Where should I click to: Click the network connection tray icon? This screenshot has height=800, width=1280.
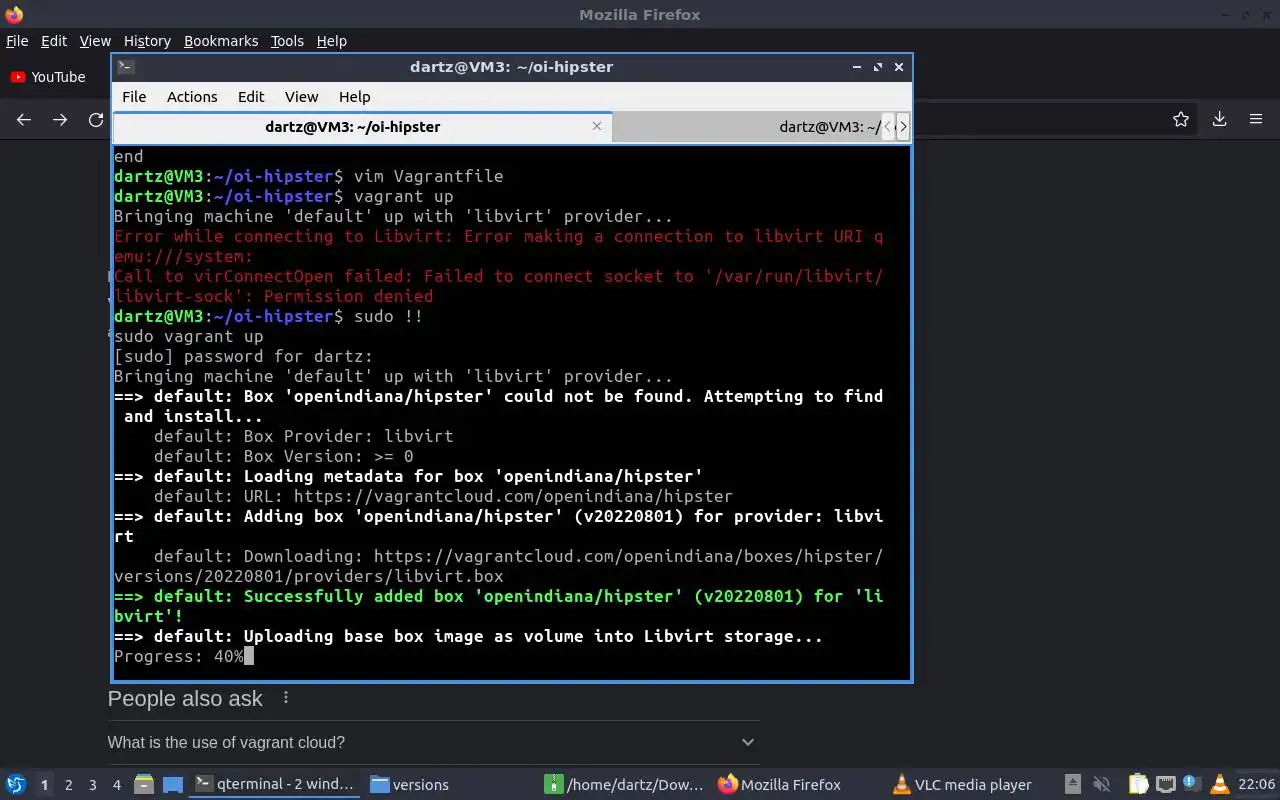tap(1165, 784)
